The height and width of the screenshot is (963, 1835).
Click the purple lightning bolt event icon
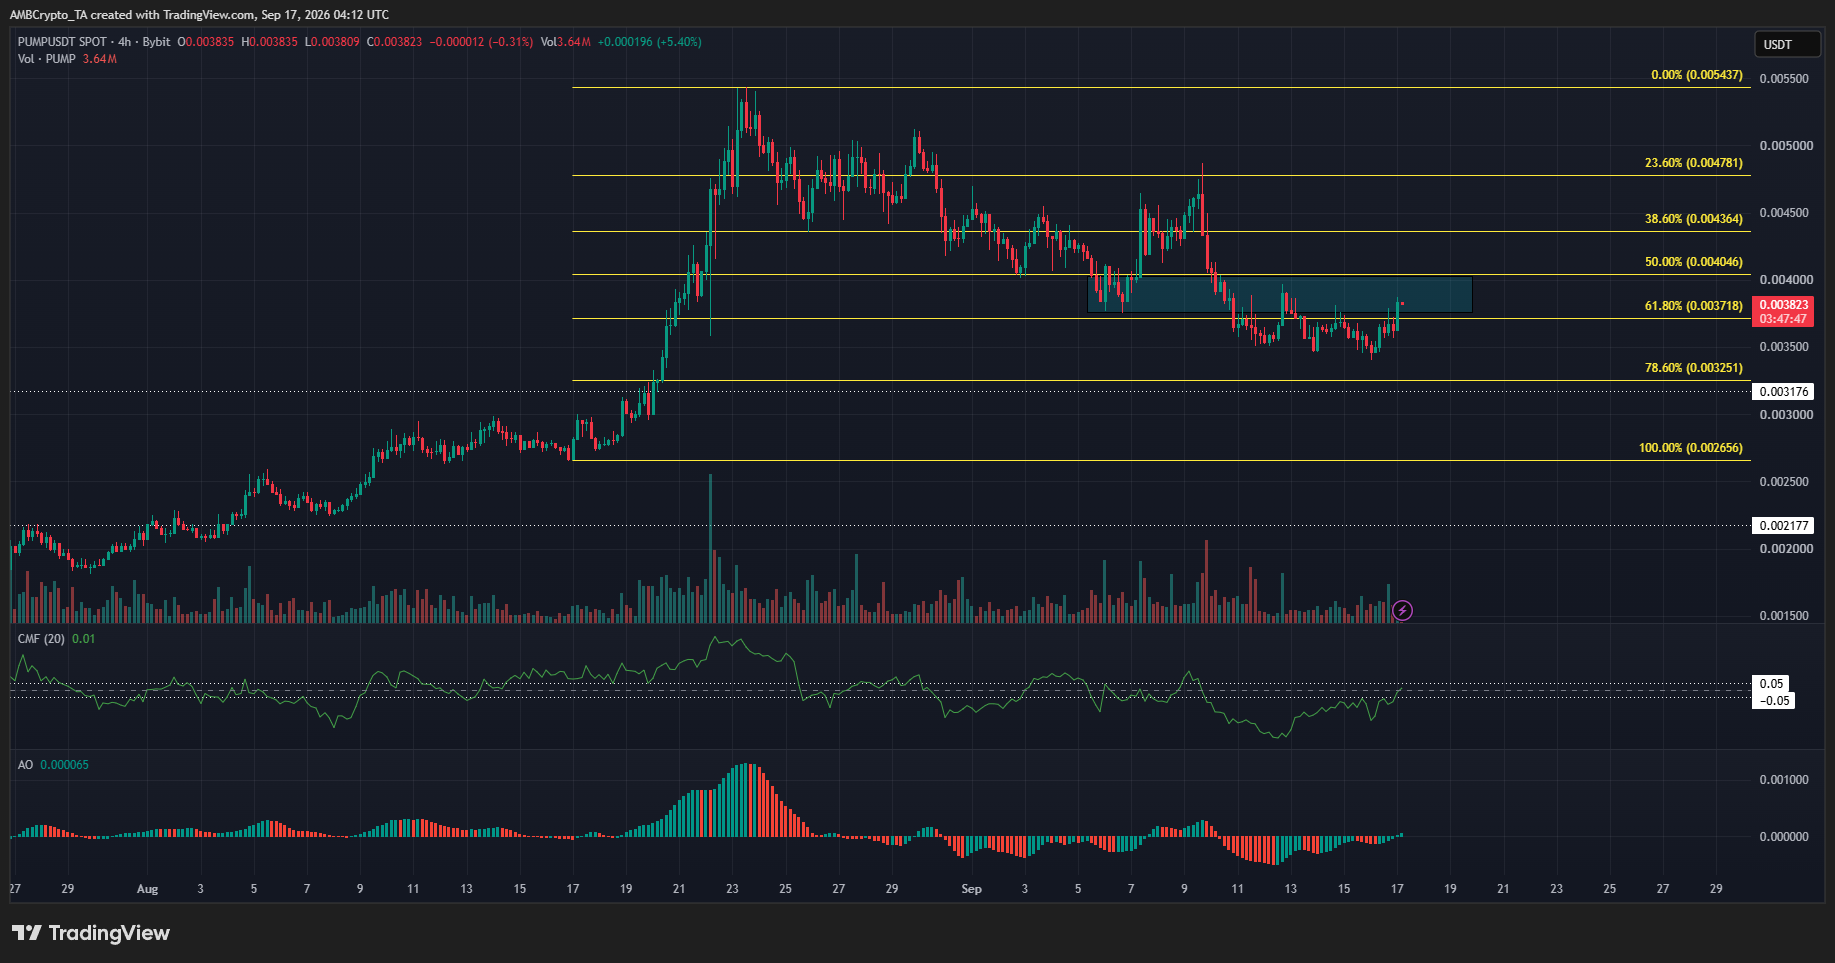pyautogui.click(x=1402, y=610)
